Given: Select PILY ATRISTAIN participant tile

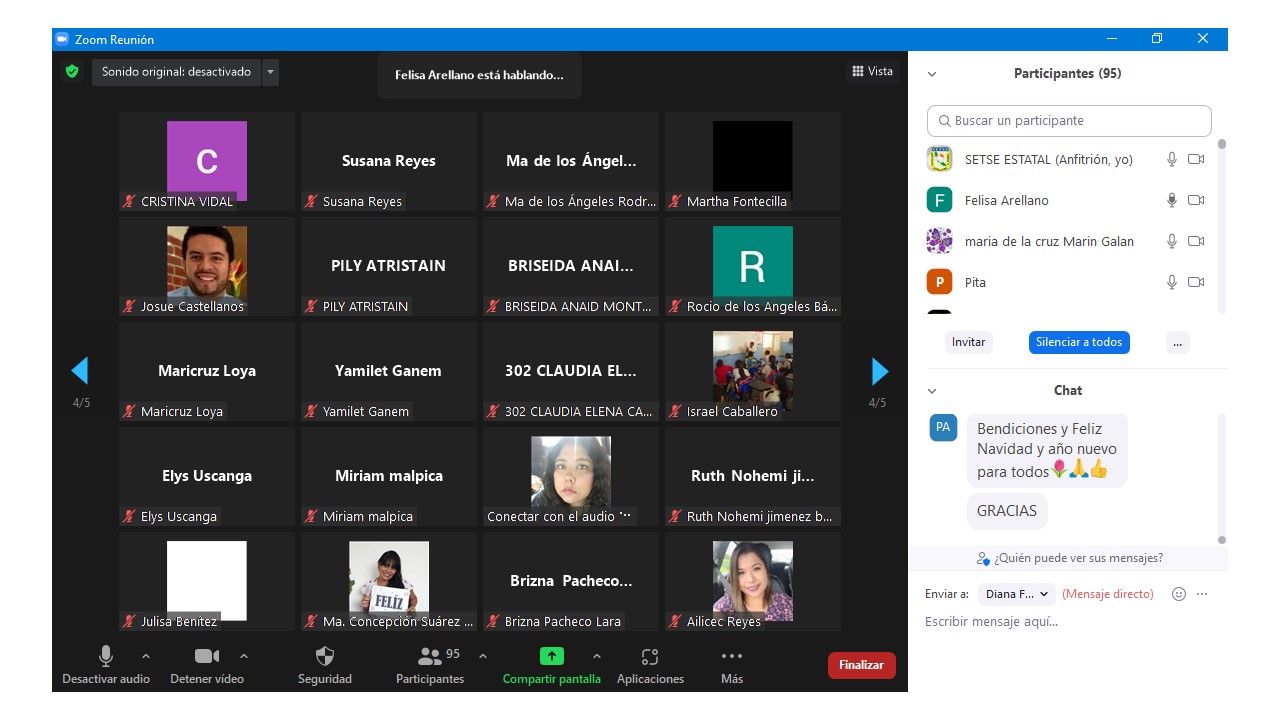Looking at the screenshot, I should coord(389,266).
